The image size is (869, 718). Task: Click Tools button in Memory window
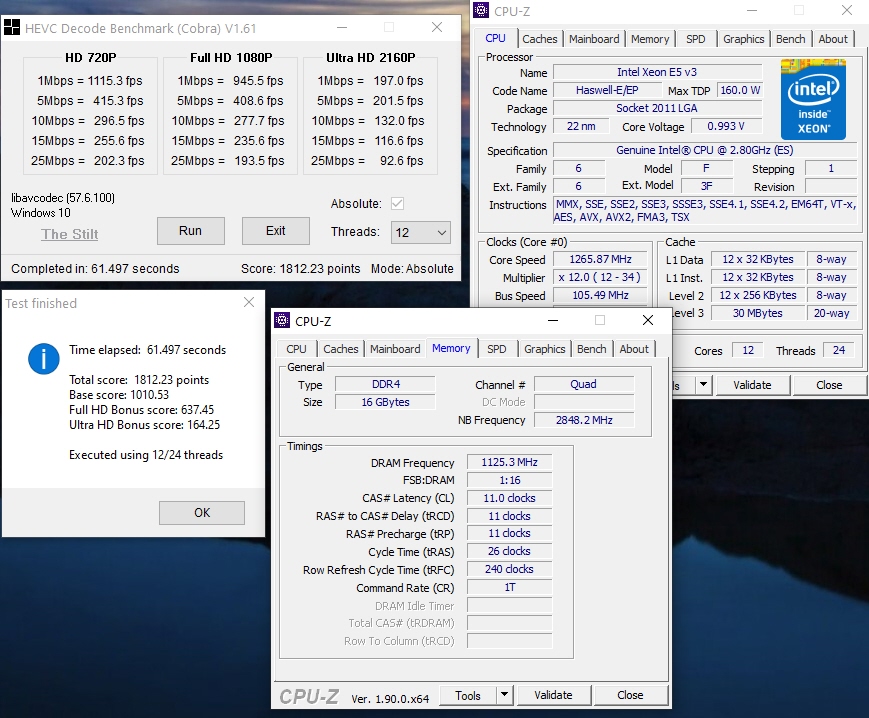pos(468,695)
